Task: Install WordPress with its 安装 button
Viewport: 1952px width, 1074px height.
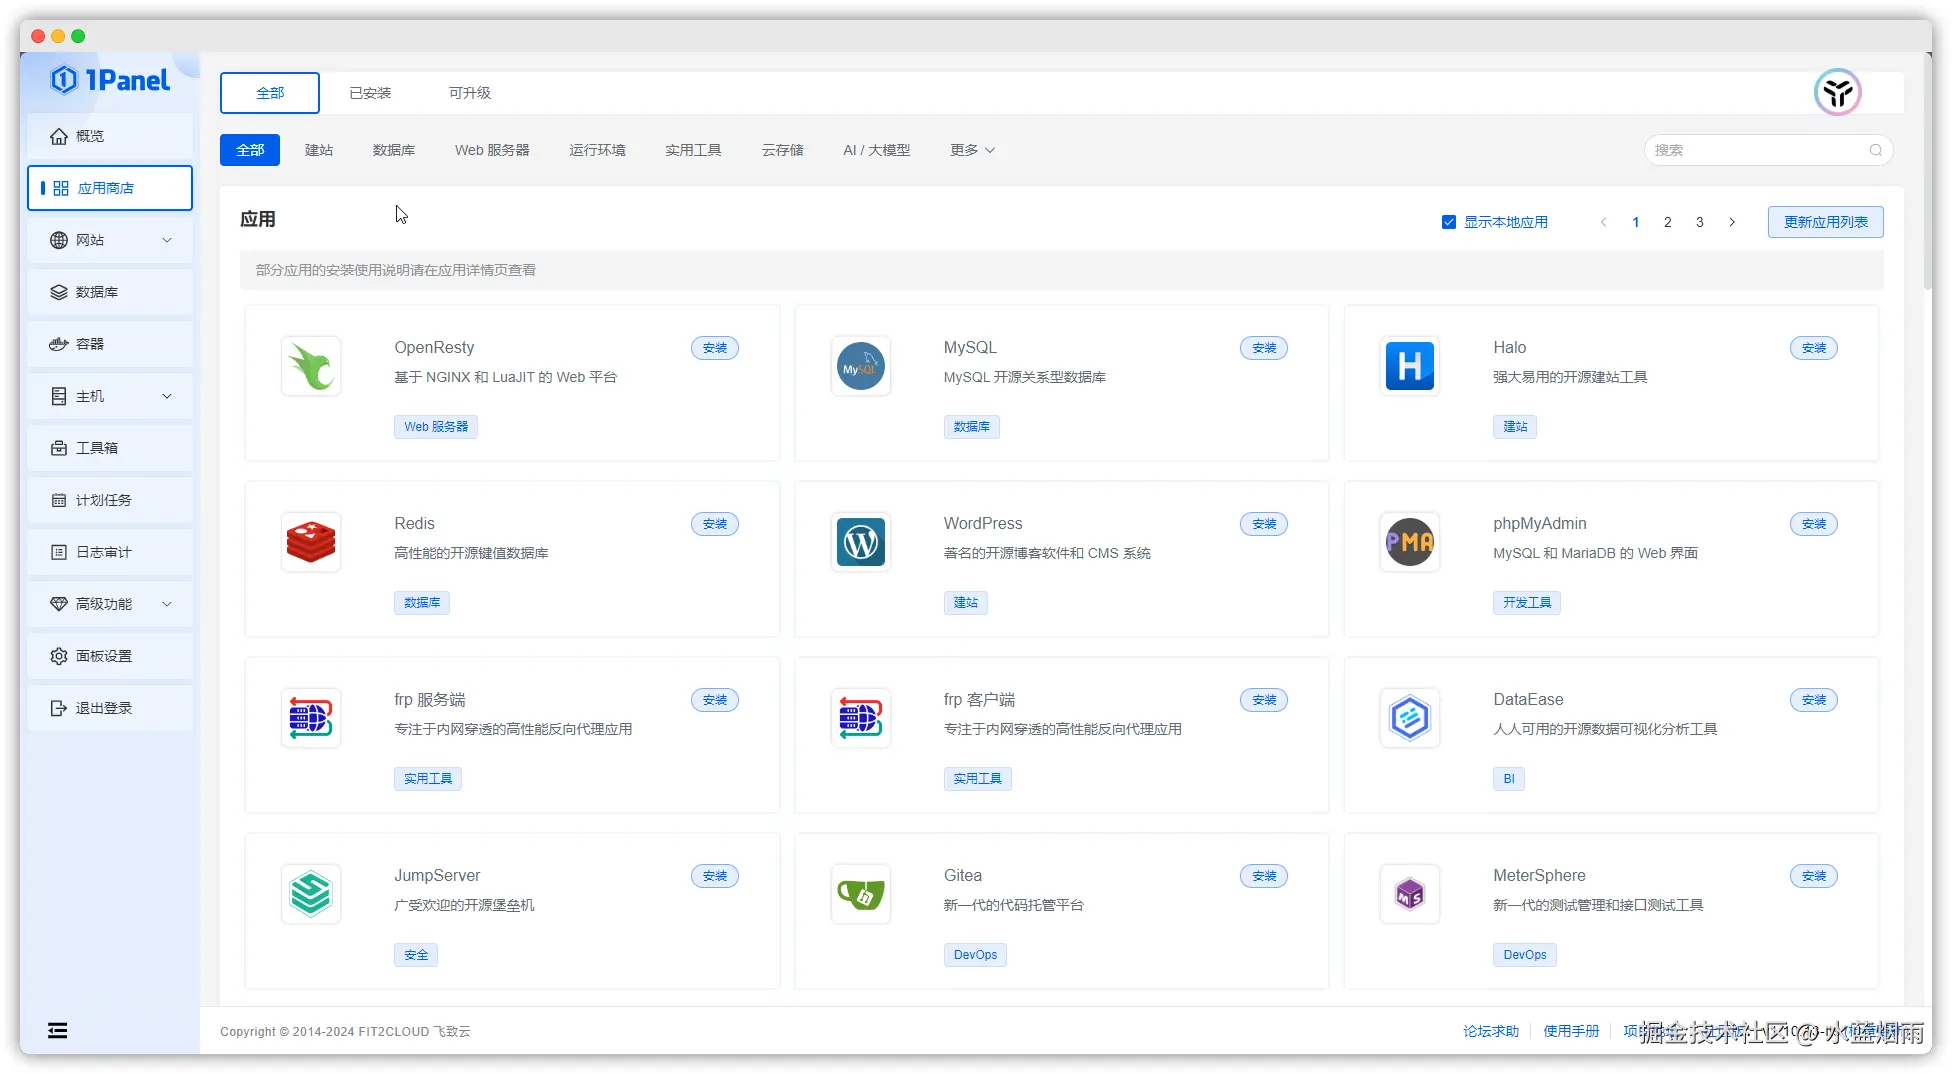Action: [1264, 524]
